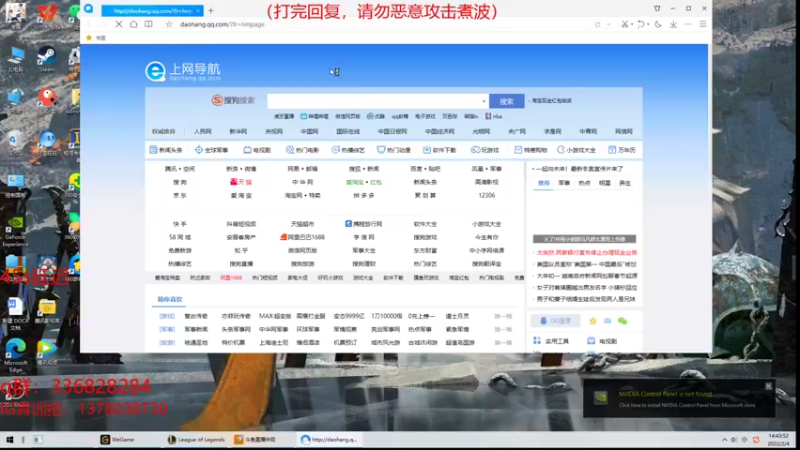Switch to the 明星 news tab
The width and height of the screenshot is (800, 450).
(x=605, y=183)
